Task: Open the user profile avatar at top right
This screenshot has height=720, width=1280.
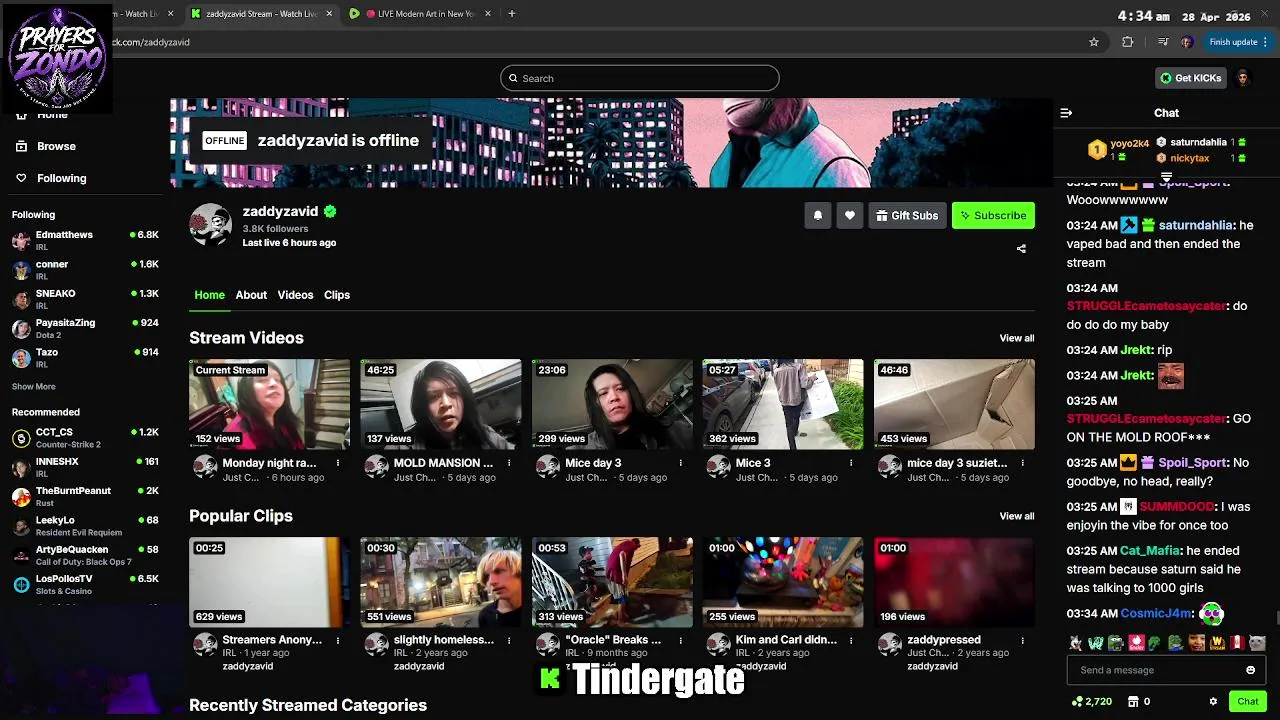Action: [x=1243, y=78]
